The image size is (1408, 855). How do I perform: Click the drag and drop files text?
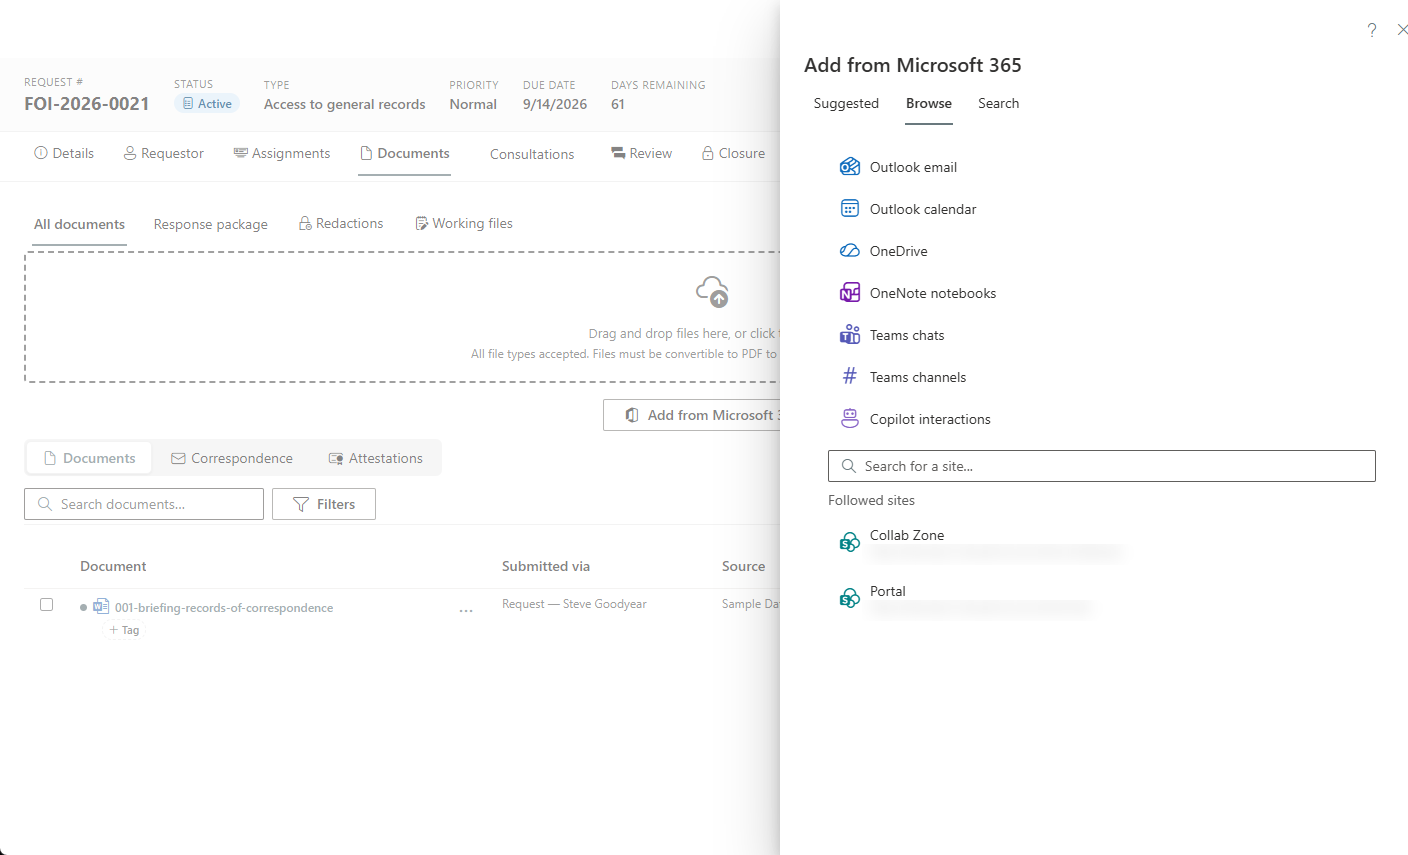(x=682, y=333)
